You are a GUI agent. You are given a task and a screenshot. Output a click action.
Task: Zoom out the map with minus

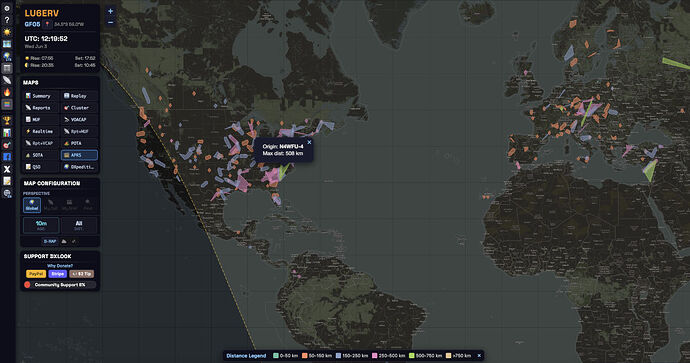tap(110, 22)
